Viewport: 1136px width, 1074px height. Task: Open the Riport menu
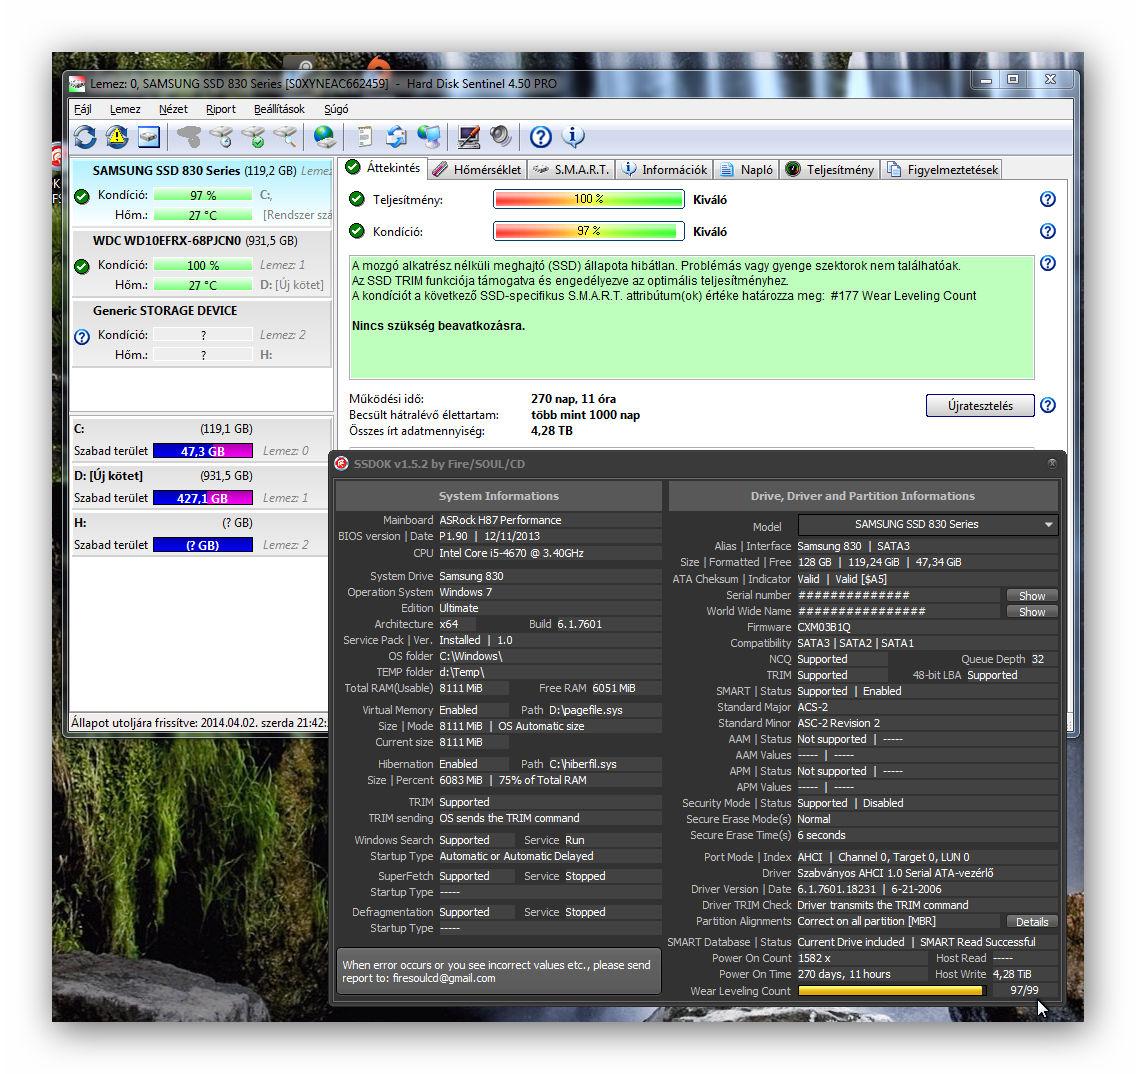click(x=220, y=109)
